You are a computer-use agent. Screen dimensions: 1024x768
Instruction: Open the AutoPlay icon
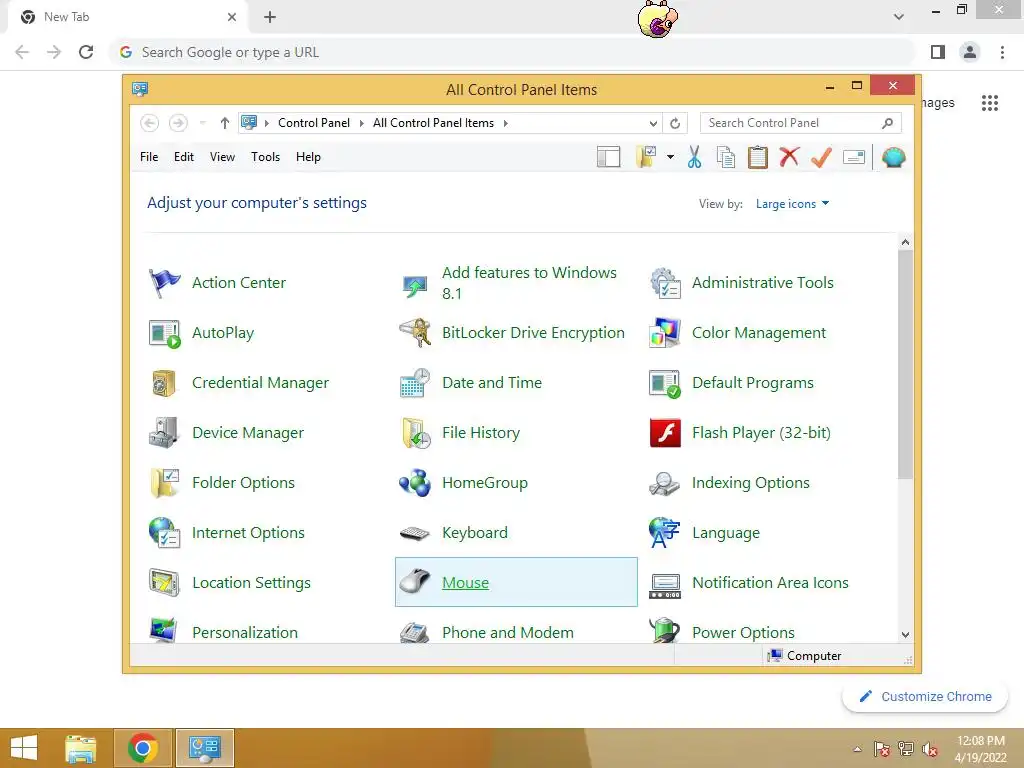pos(164,333)
